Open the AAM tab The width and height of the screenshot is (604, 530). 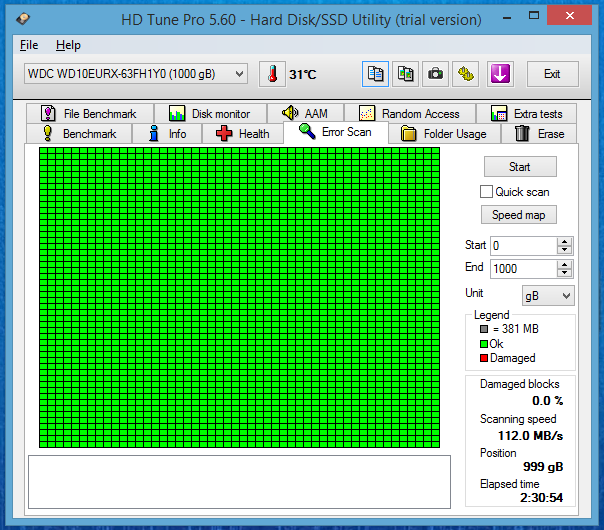tap(305, 114)
